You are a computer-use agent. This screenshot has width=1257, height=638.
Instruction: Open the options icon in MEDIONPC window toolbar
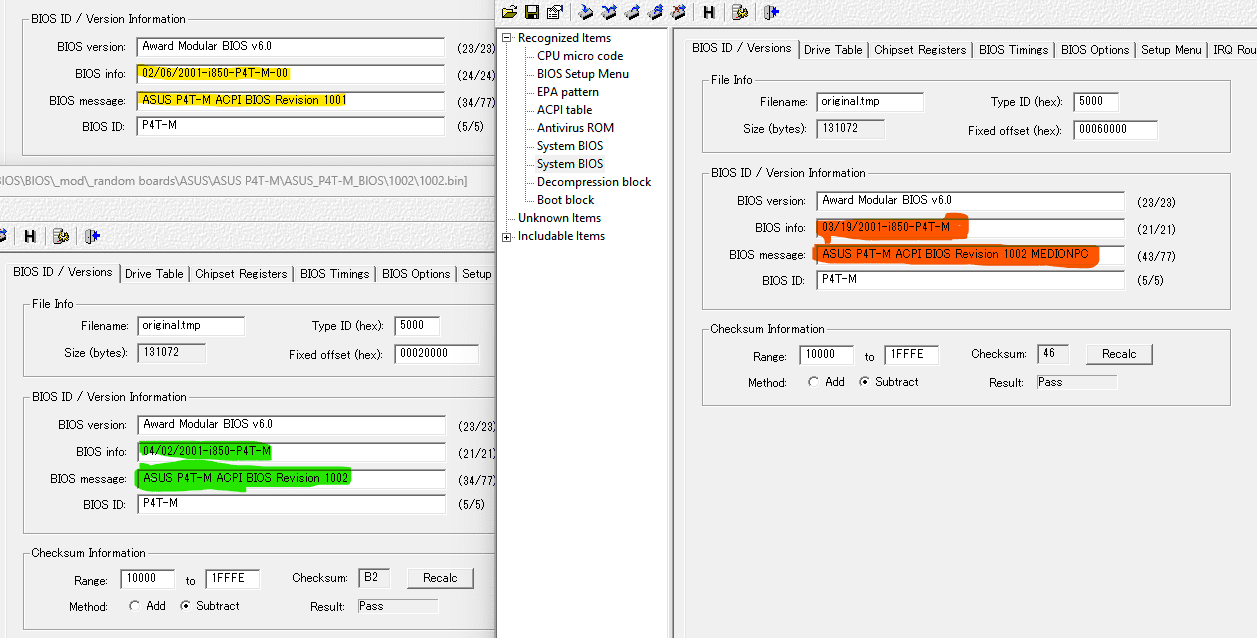pyautogui.click(x=740, y=12)
